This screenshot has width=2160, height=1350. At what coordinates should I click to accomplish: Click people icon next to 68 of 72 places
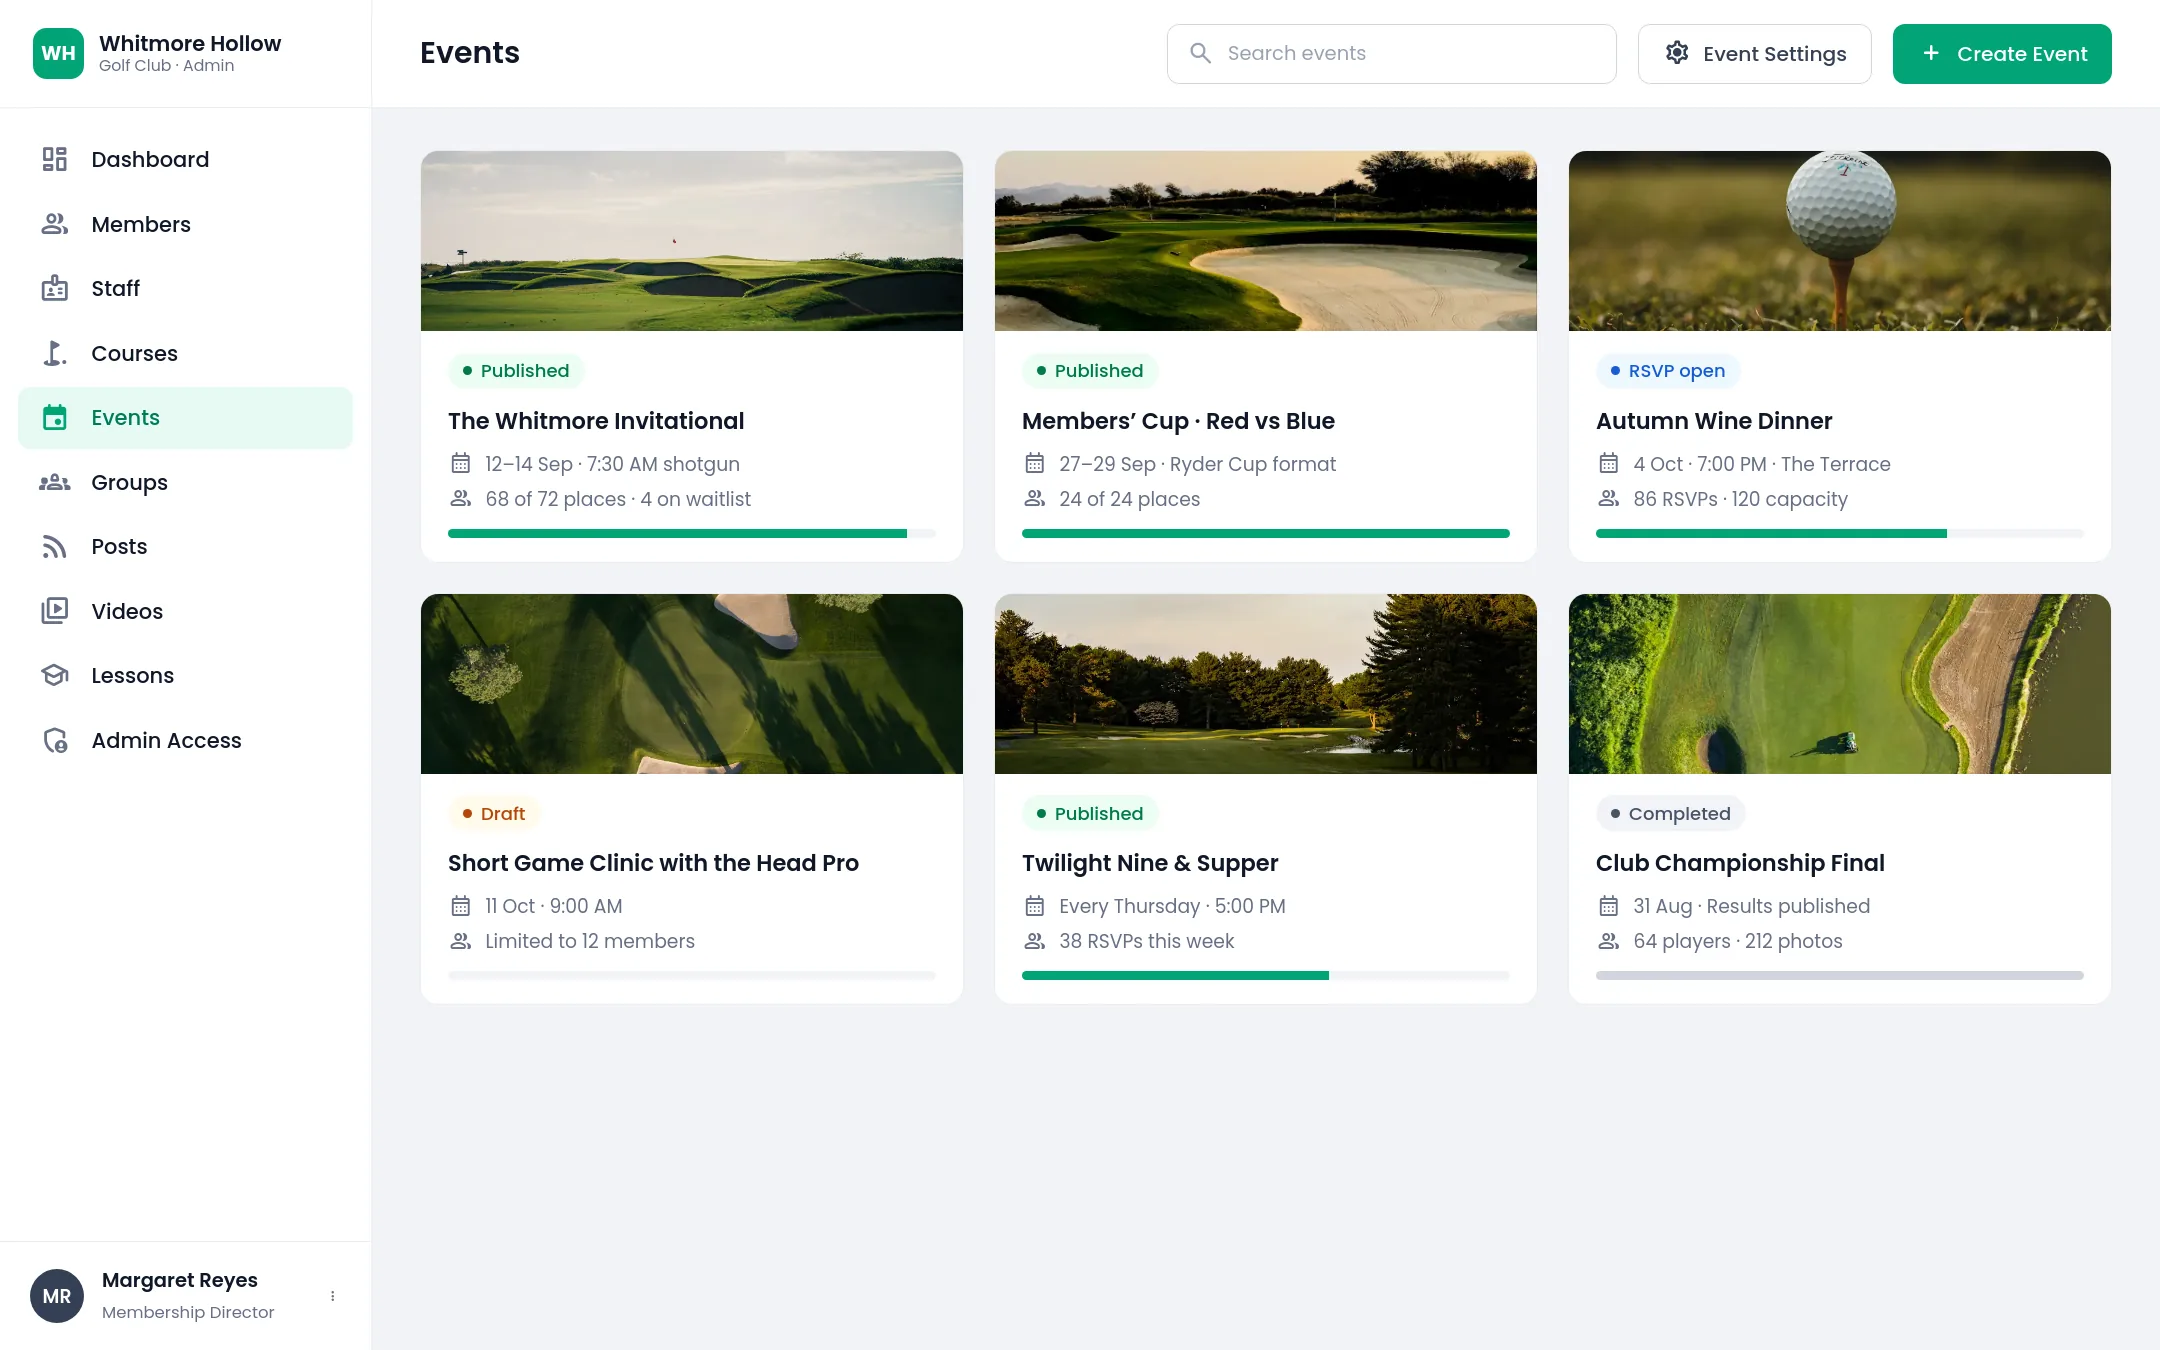[461, 498]
